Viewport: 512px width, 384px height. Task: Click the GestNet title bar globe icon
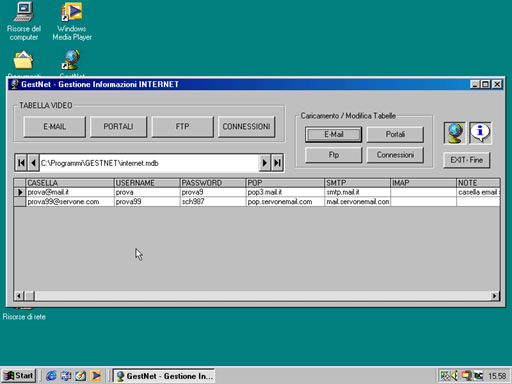tap(14, 84)
